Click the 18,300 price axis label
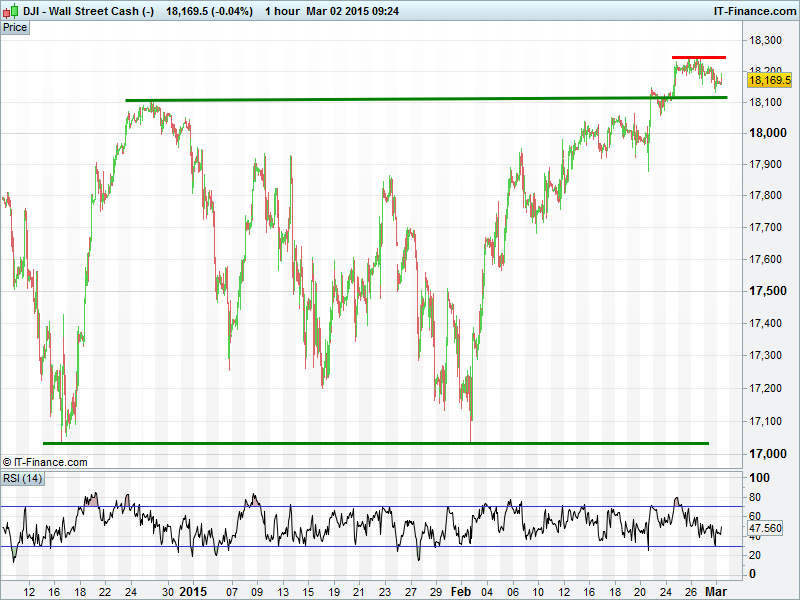 (767, 40)
